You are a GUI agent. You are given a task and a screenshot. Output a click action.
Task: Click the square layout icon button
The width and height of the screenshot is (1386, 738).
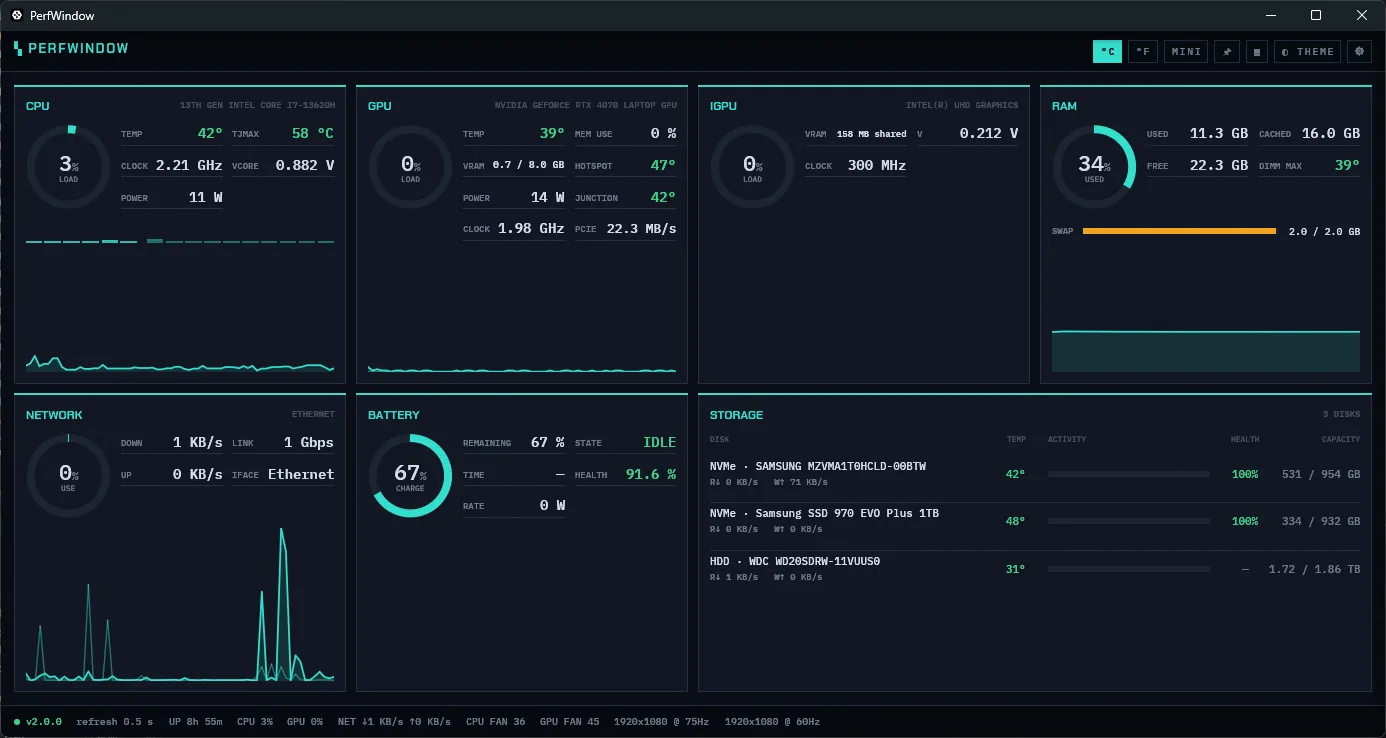click(x=1257, y=52)
